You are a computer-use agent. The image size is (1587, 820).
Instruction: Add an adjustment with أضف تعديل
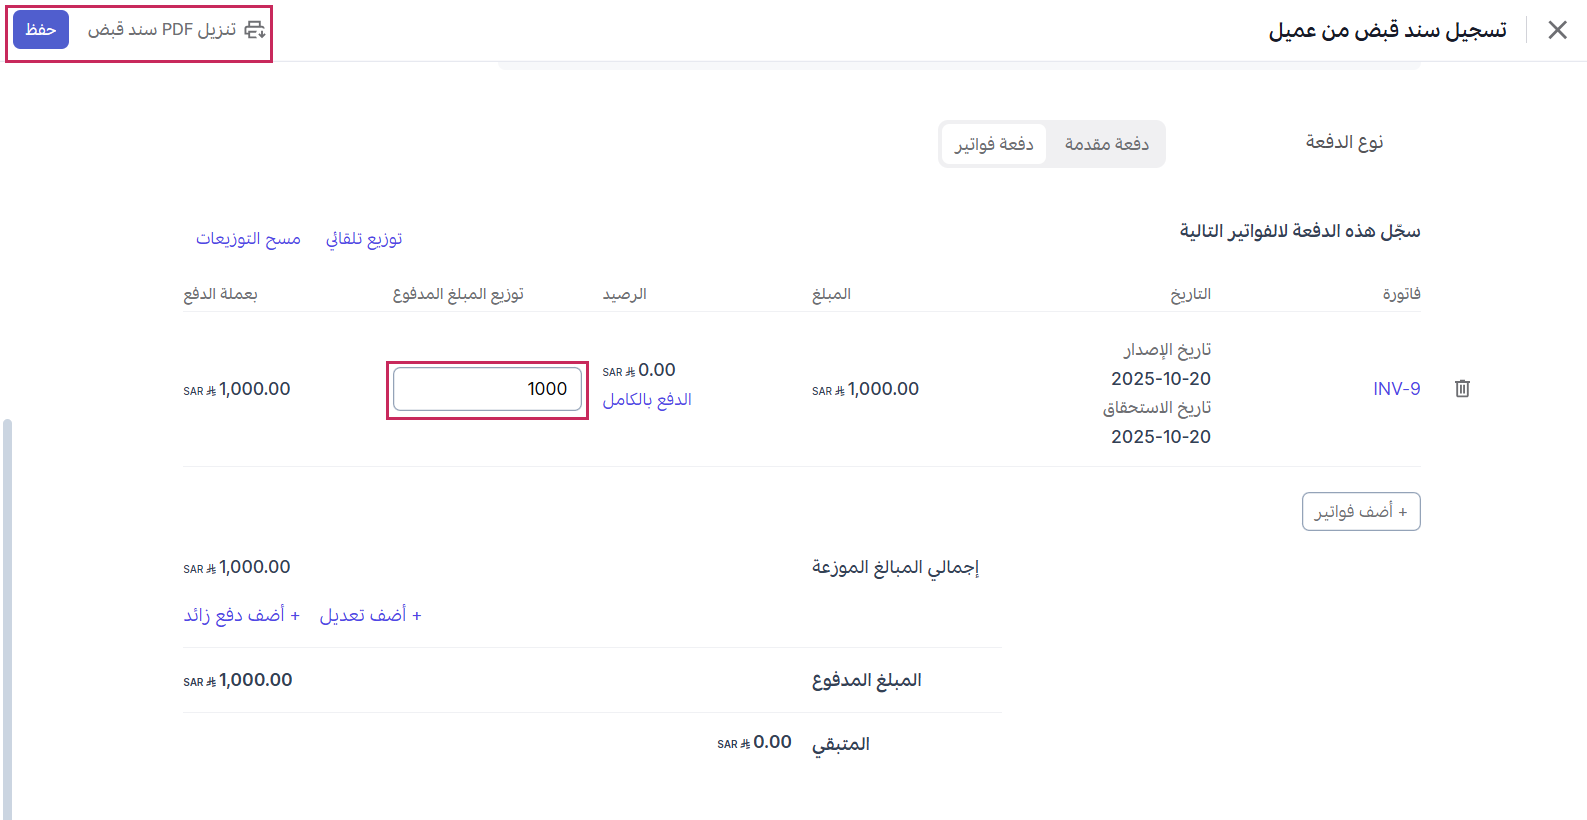pyautogui.click(x=370, y=615)
